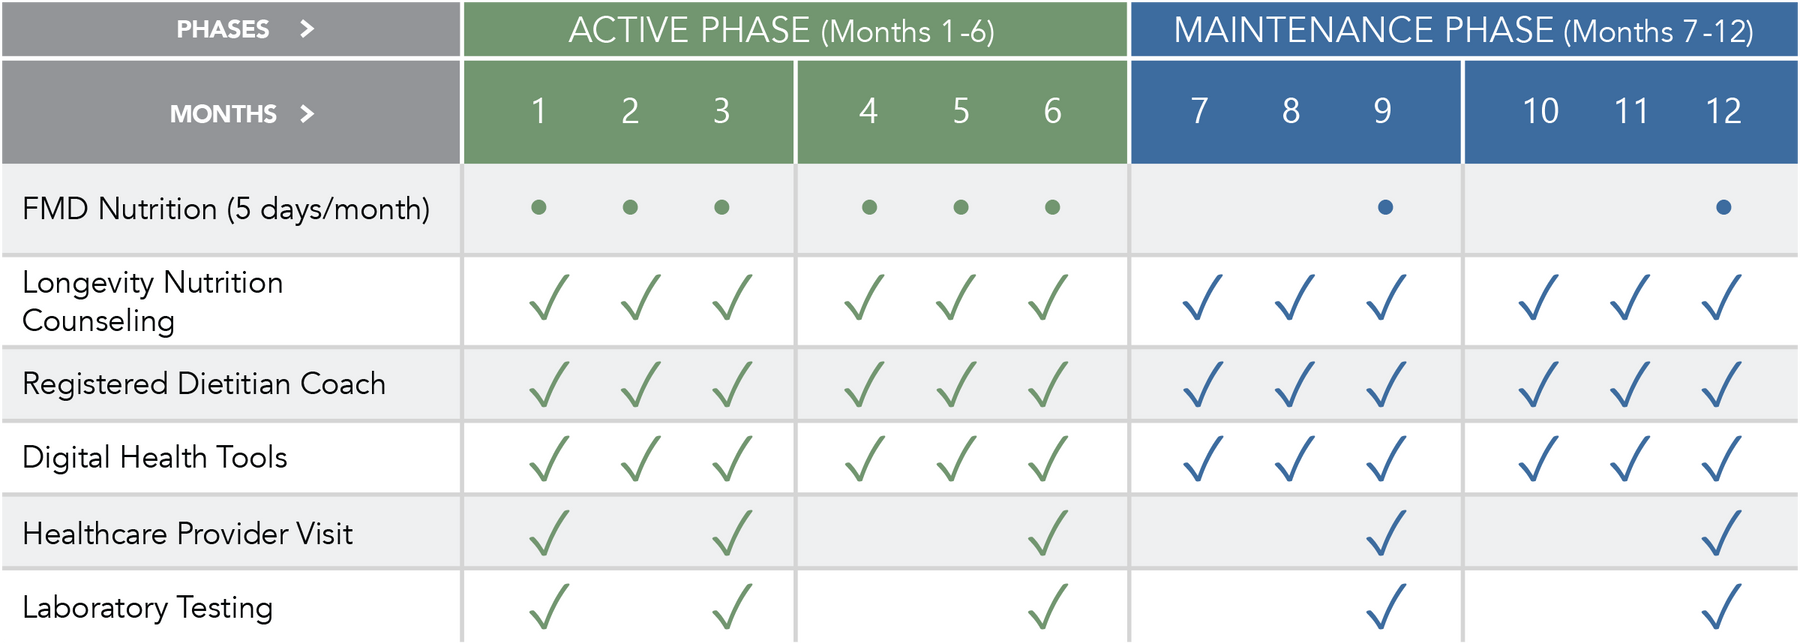1800x644 pixels.
Task: Click Laboratory Testing checkmark for month 12
Action: [1721, 607]
